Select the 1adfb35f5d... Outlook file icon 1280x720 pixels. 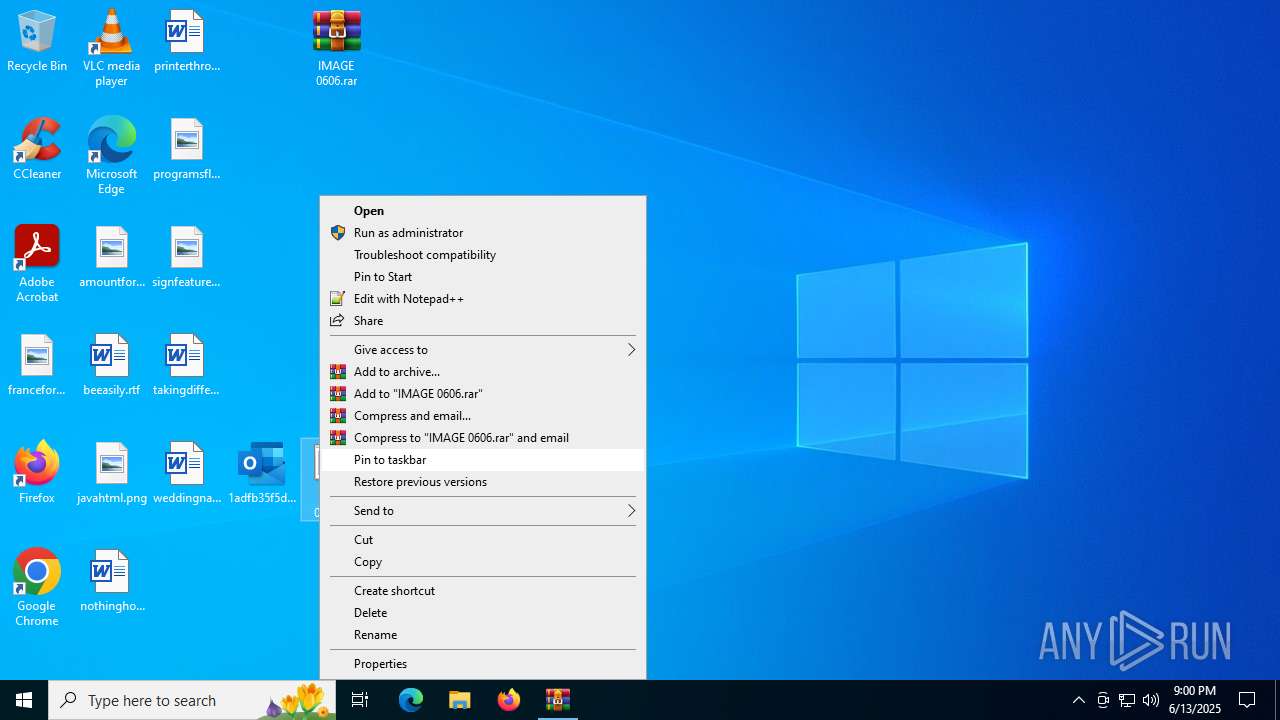point(261,473)
